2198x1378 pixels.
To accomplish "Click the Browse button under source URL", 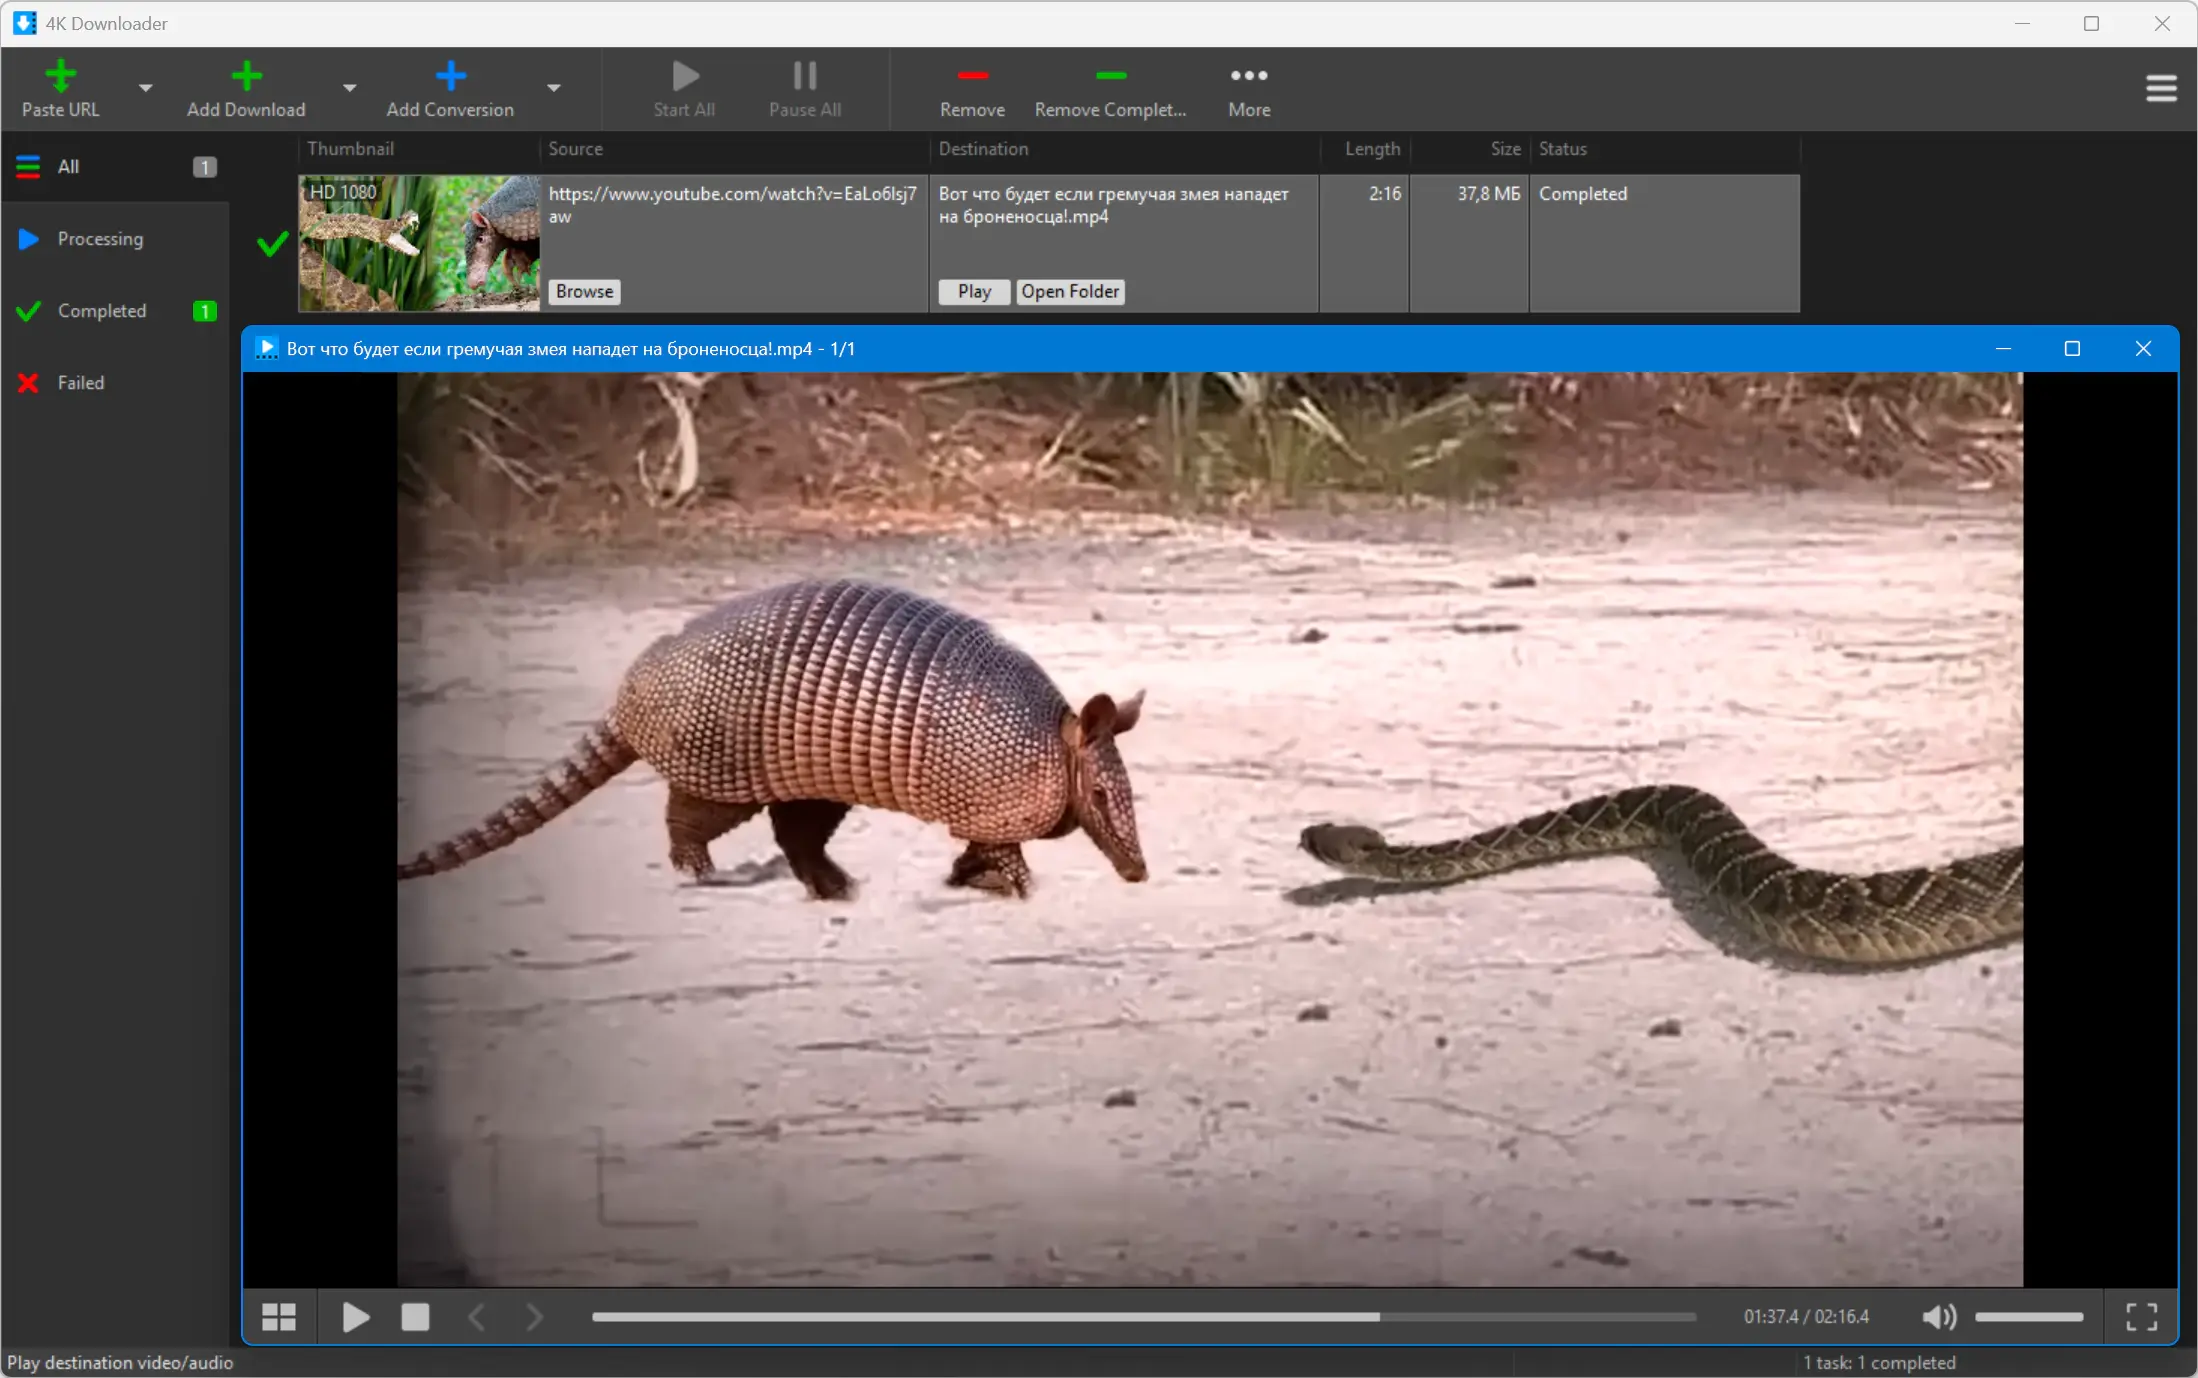I will click(x=584, y=291).
